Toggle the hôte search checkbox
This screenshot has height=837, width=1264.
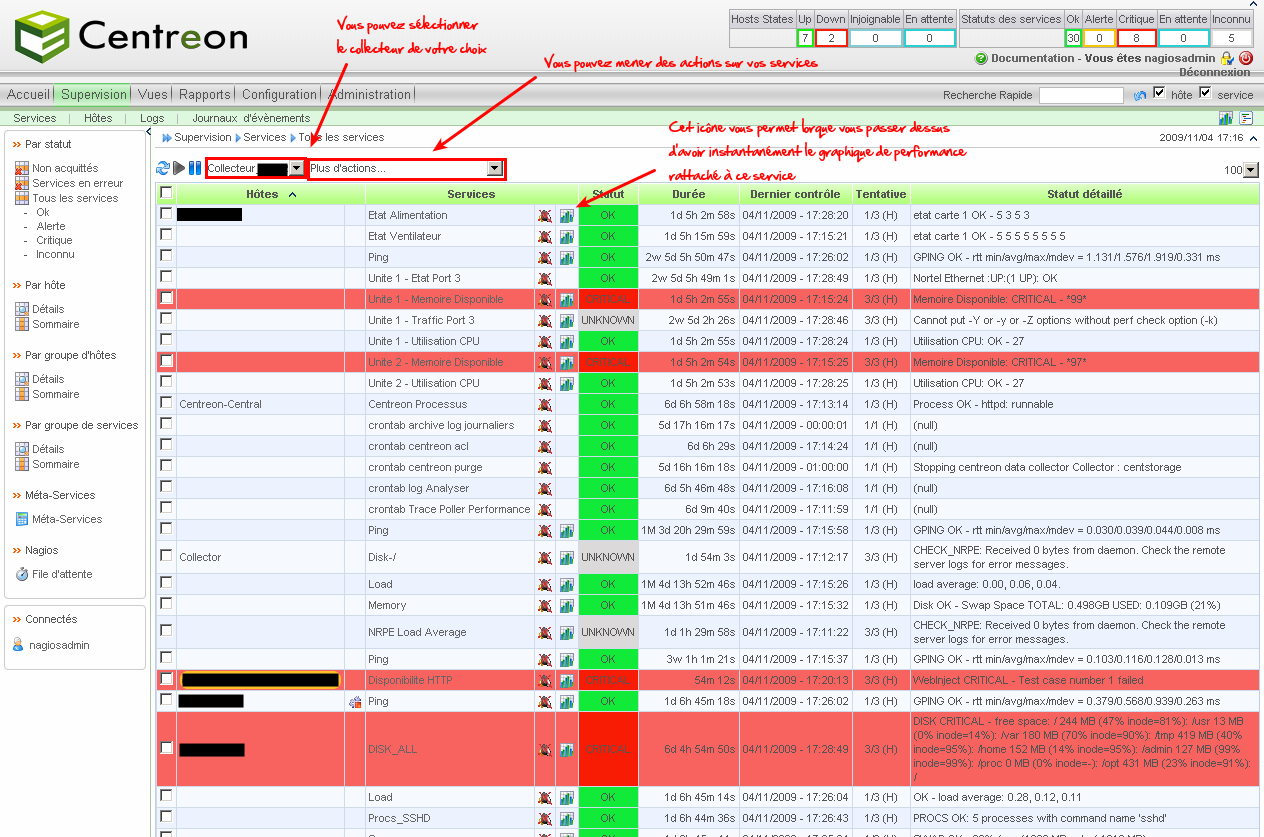tap(1159, 93)
